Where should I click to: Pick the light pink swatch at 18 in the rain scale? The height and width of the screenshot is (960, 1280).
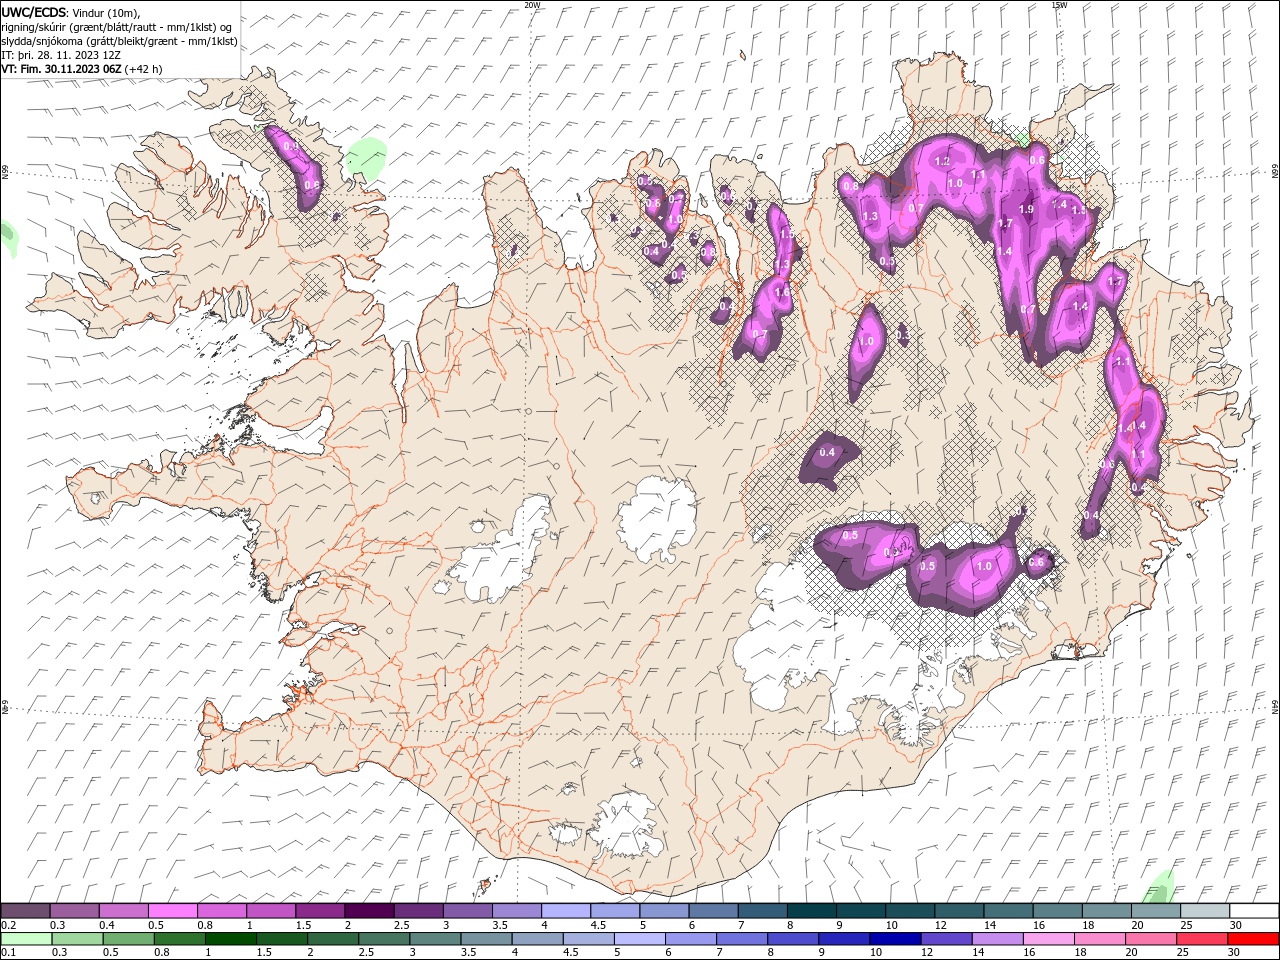(x=1100, y=939)
